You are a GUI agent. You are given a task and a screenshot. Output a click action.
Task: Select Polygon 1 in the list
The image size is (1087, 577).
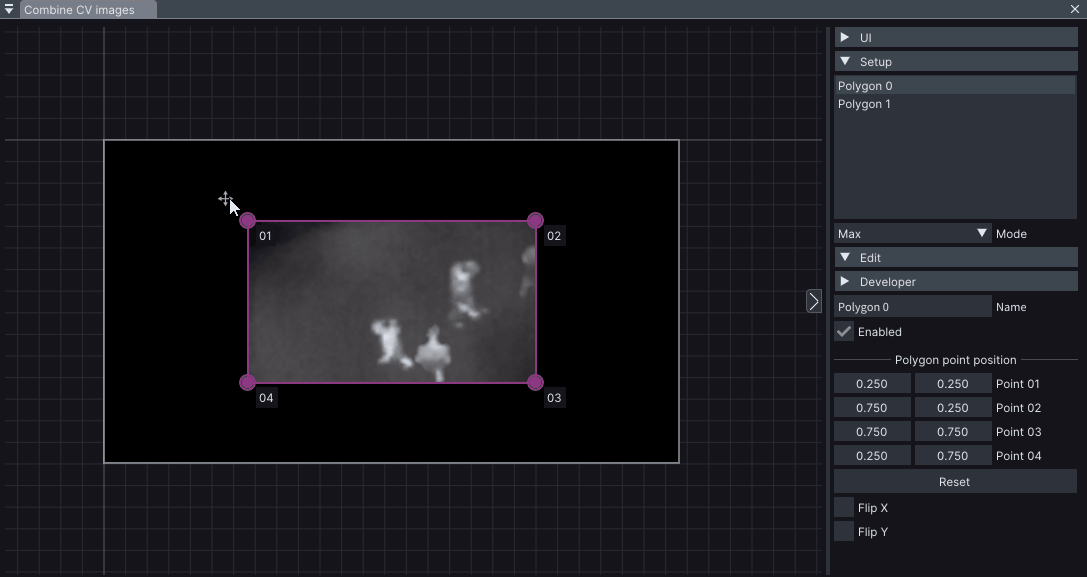click(954, 104)
